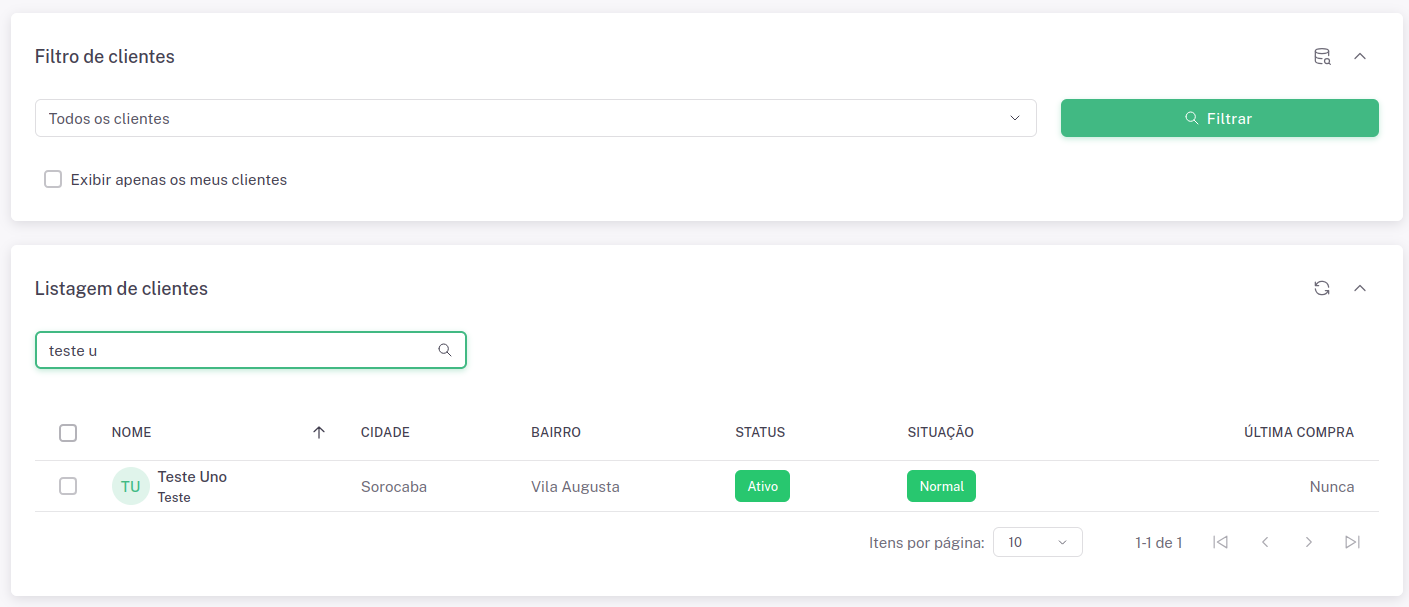Click the magnifier icon in search field
Viewport: 1409px width, 607px height.
point(445,350)
